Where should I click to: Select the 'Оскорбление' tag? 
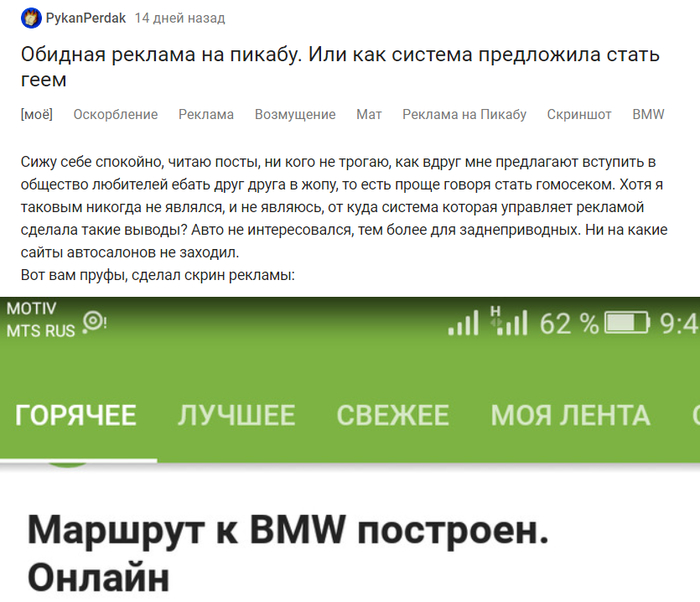point(116,114)
